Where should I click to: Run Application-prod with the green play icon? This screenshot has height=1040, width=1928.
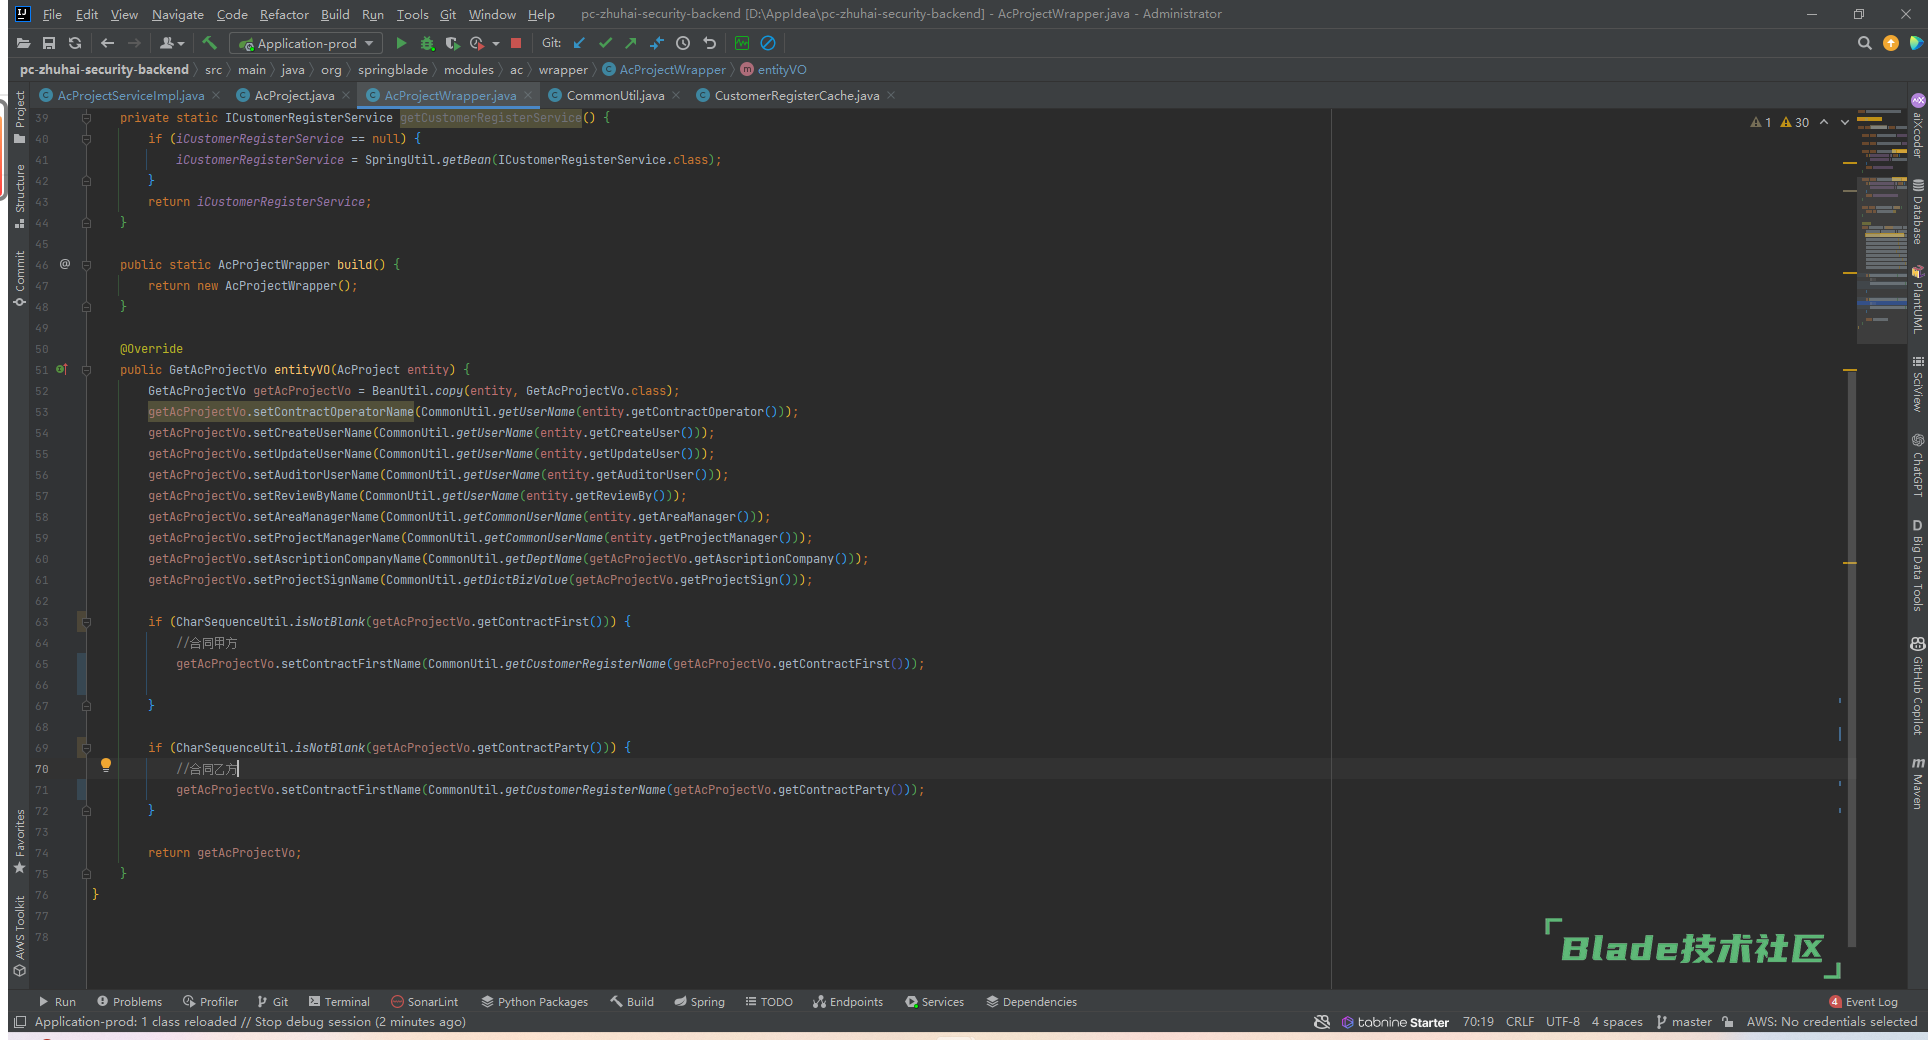(x=401, y=43)
